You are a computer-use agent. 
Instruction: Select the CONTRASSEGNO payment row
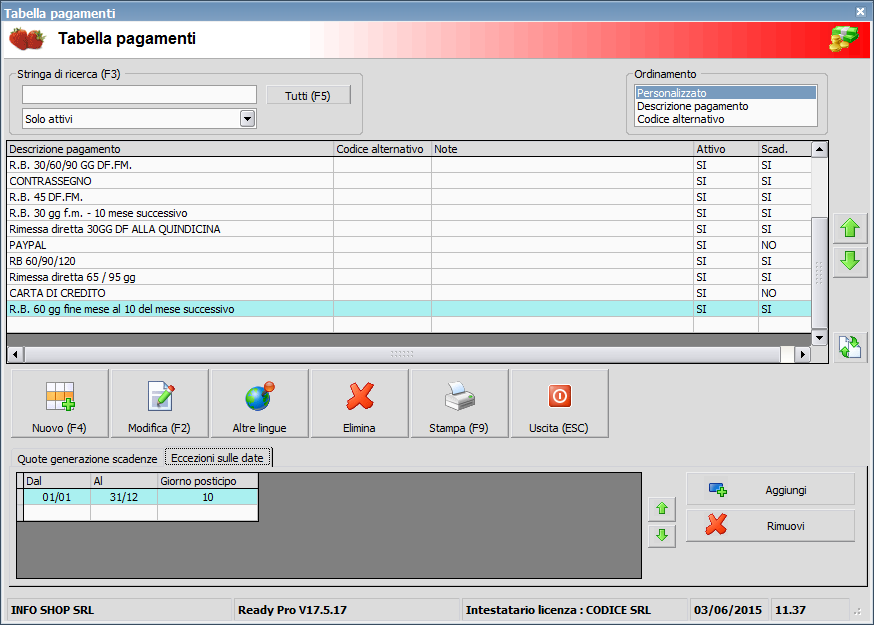tap(409, 181)
